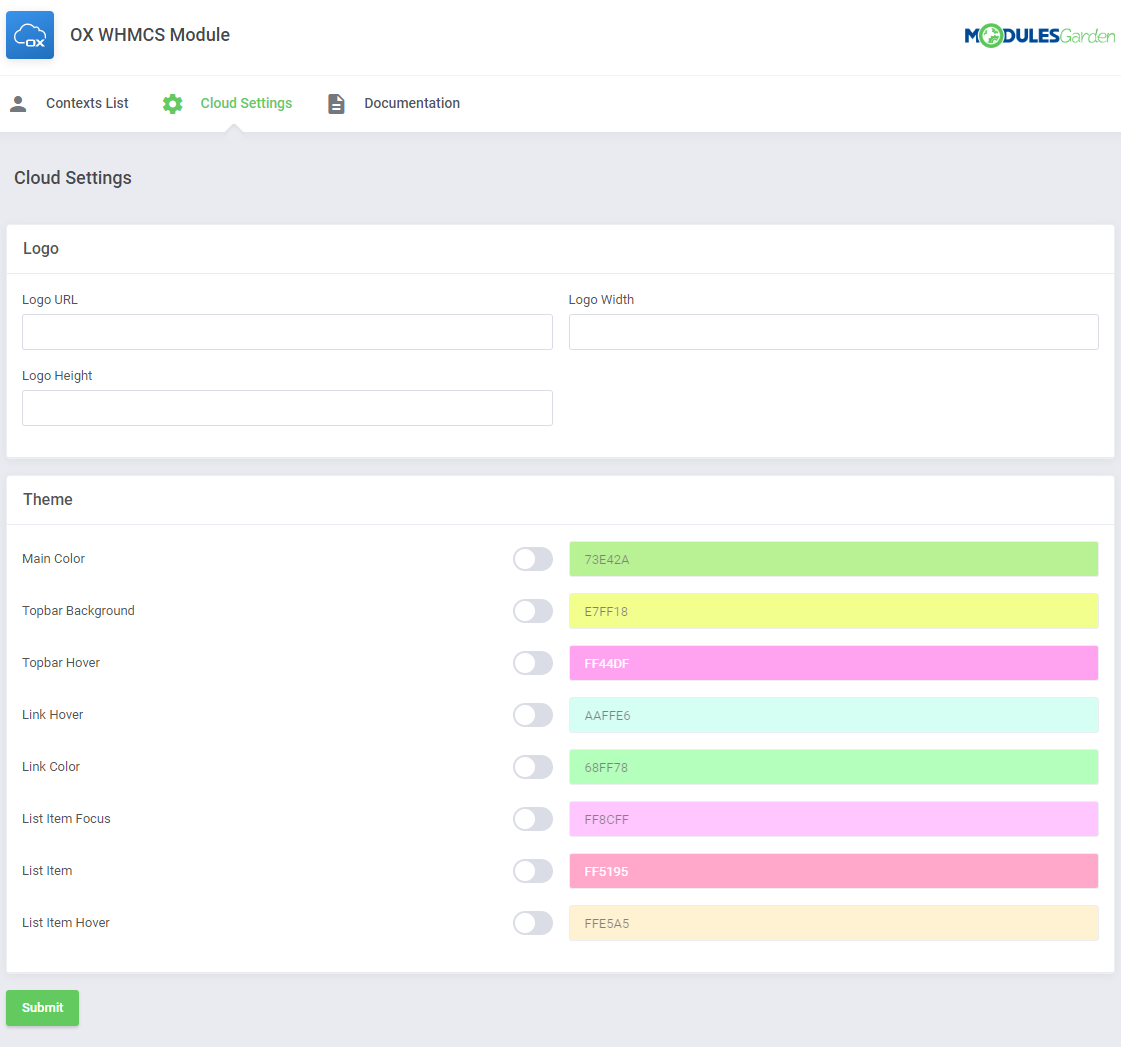
Task: Pick the Link Hover AAFFE6 color field
Action: click(x=834, y=715)
